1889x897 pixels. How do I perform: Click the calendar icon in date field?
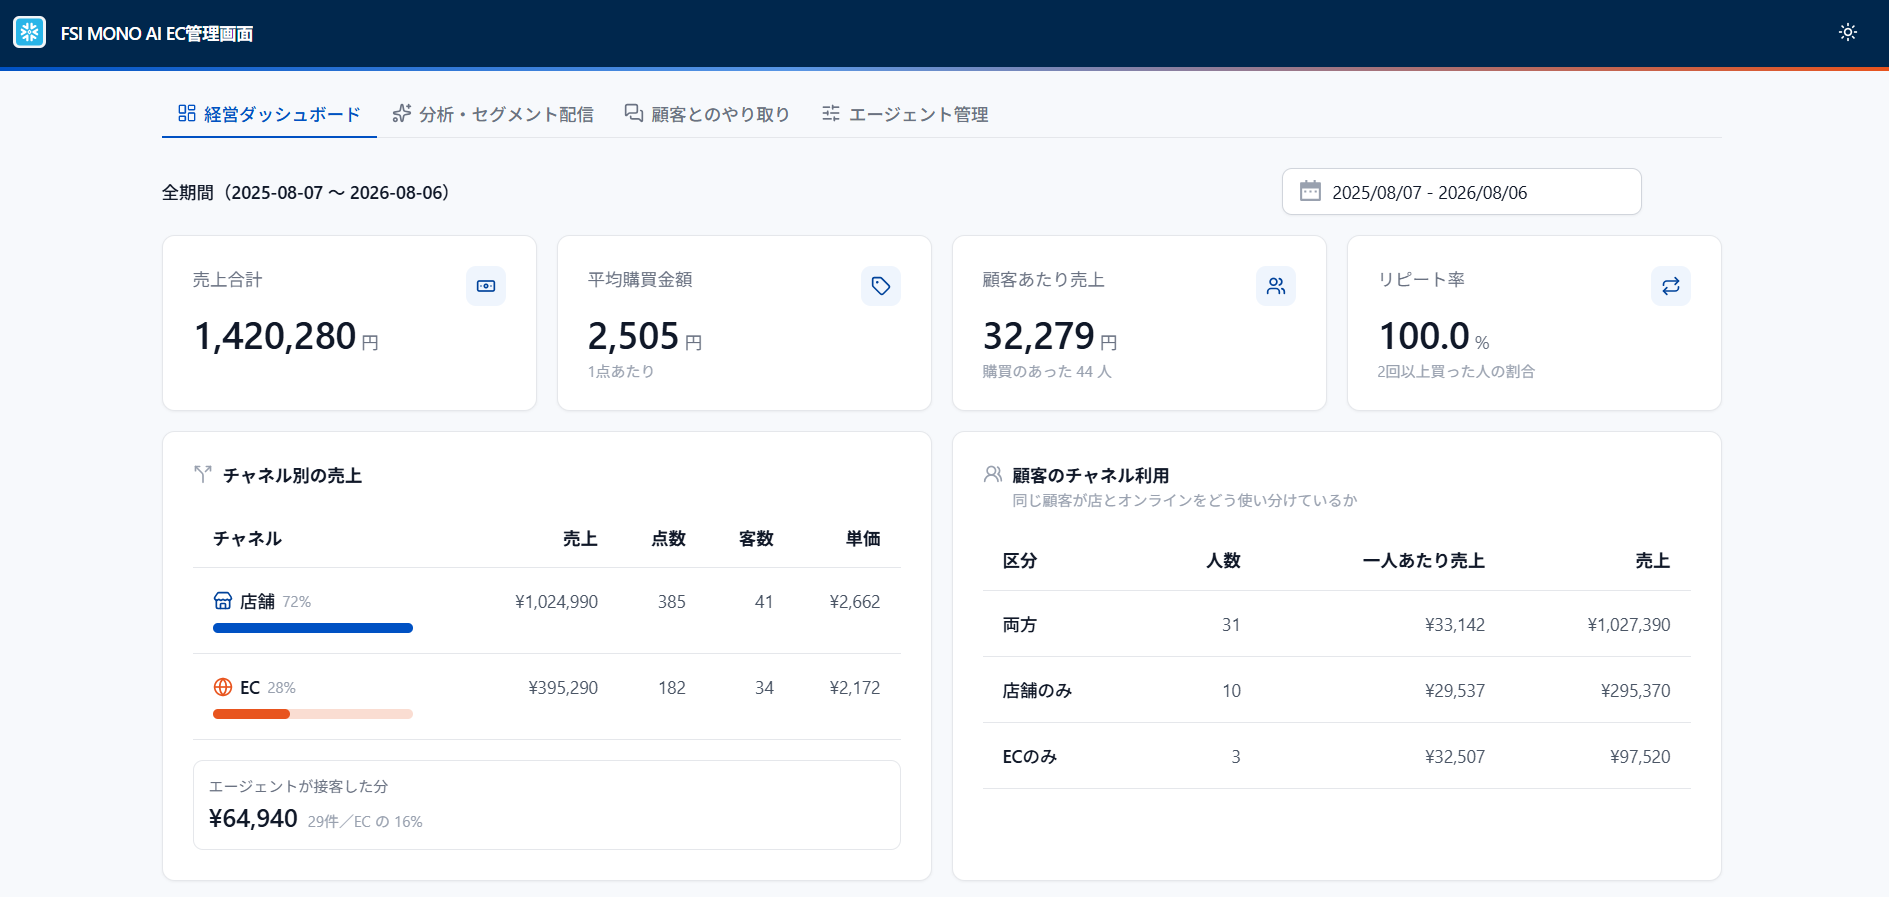coord(1310,191)
